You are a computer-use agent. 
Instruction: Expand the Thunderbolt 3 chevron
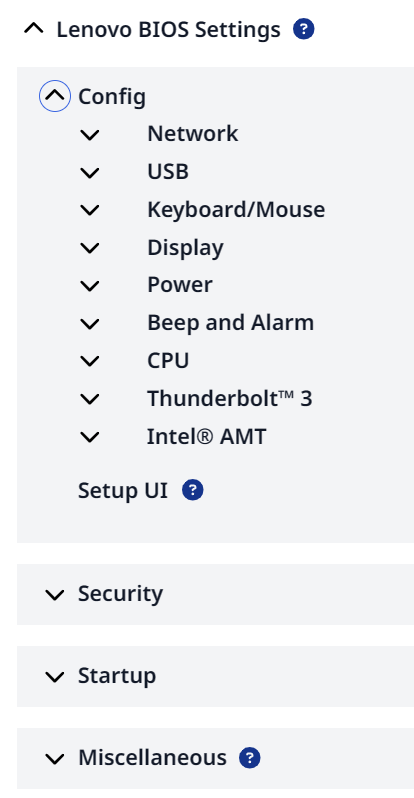click(90, 400)
